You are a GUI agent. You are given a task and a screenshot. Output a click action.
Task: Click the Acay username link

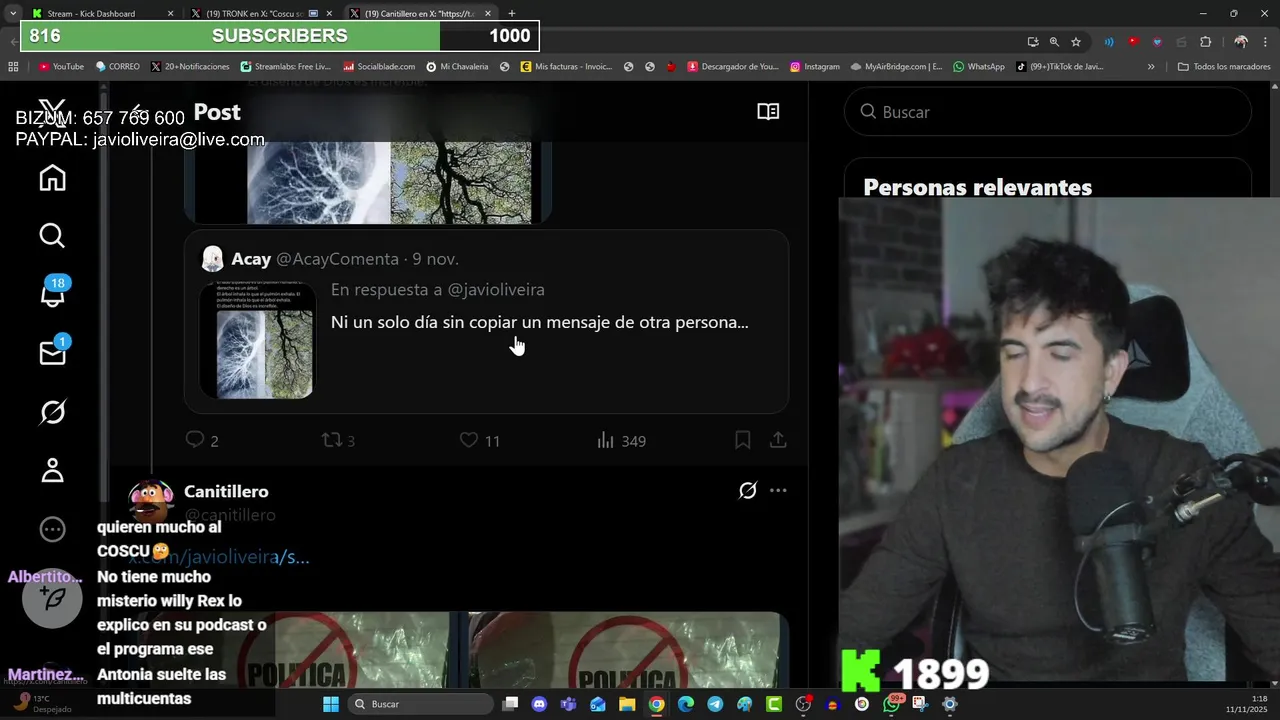click(x=251, y=259)
